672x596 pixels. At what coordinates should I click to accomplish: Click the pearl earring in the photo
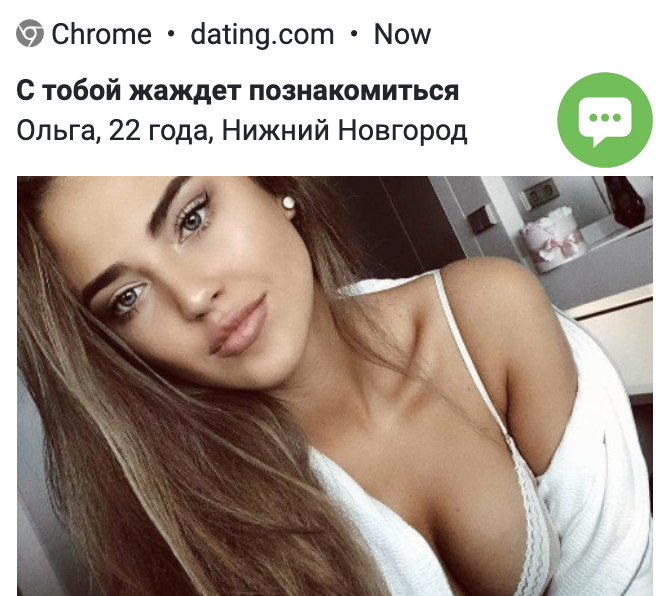(288, 202)
